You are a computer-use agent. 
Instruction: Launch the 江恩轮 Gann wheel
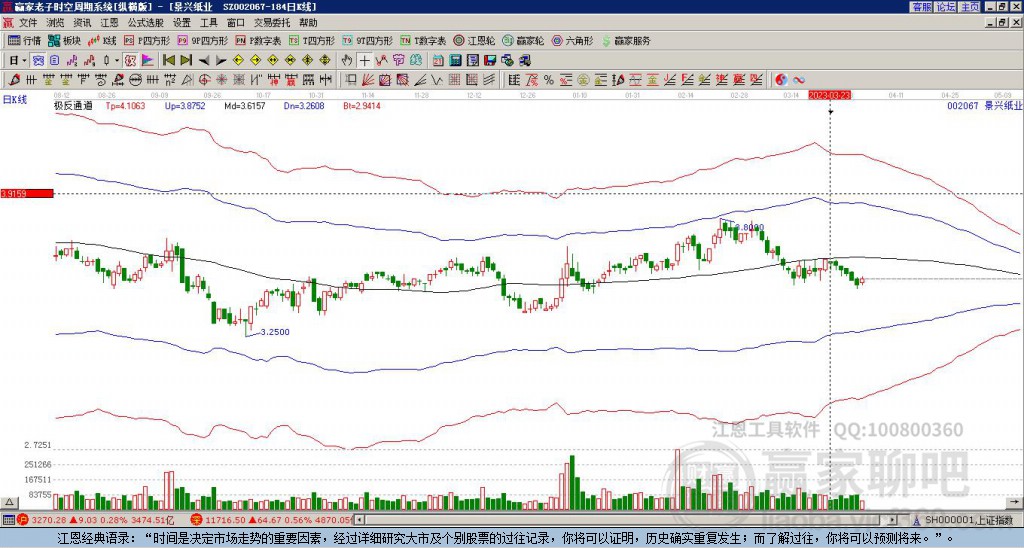tap(474, 40)
